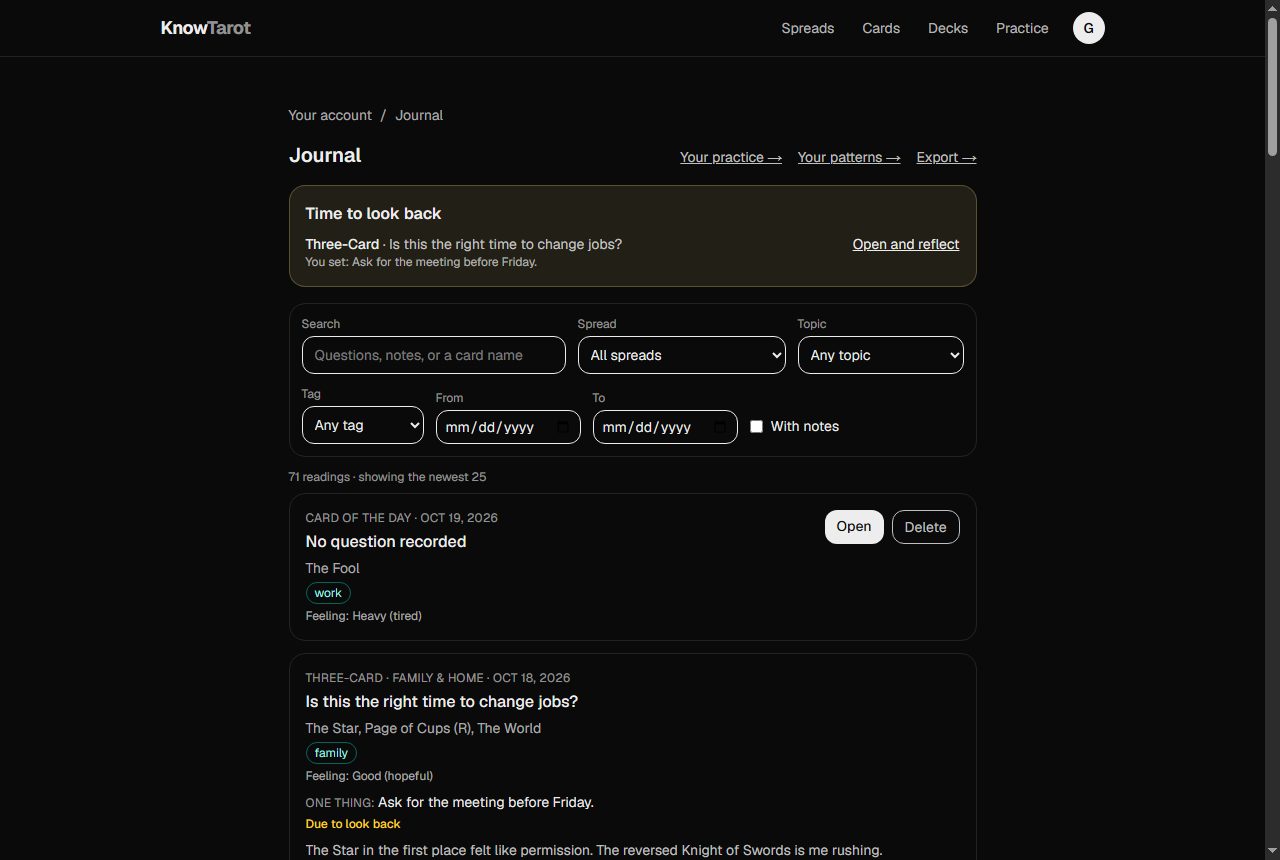Image resolution: width=1280 pixels, height=860 pixels.
Task: Click the family tag chip
Action: [x=331, y=753]
